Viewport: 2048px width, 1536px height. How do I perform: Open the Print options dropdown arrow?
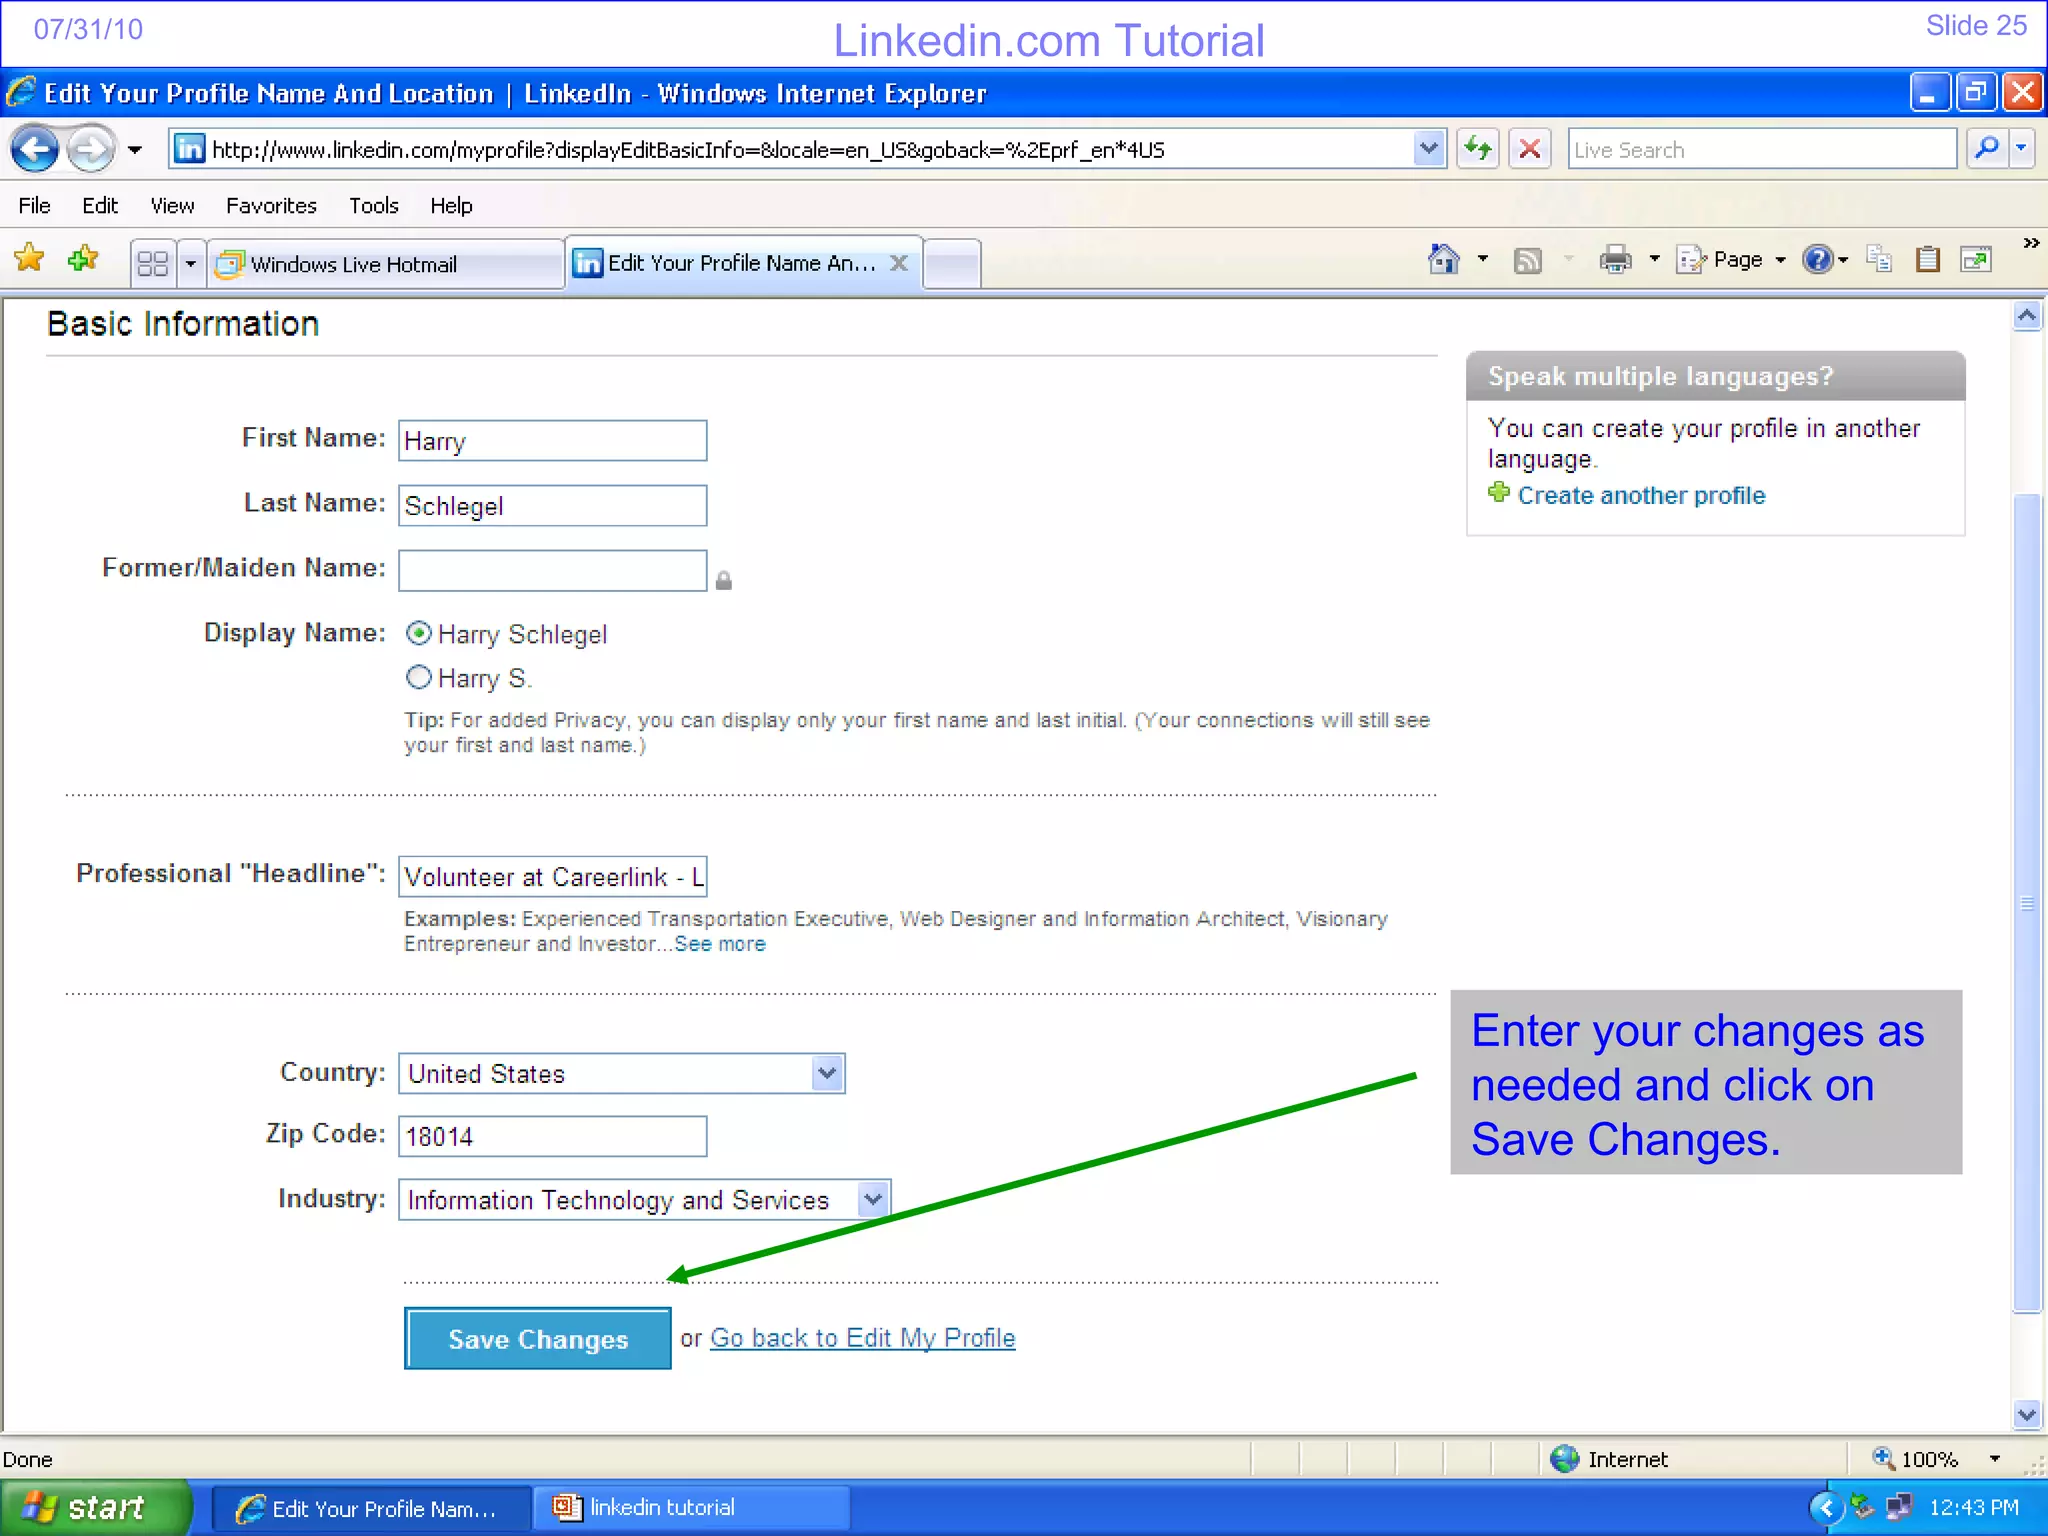pyautogui.click(x=1655, y=260)
